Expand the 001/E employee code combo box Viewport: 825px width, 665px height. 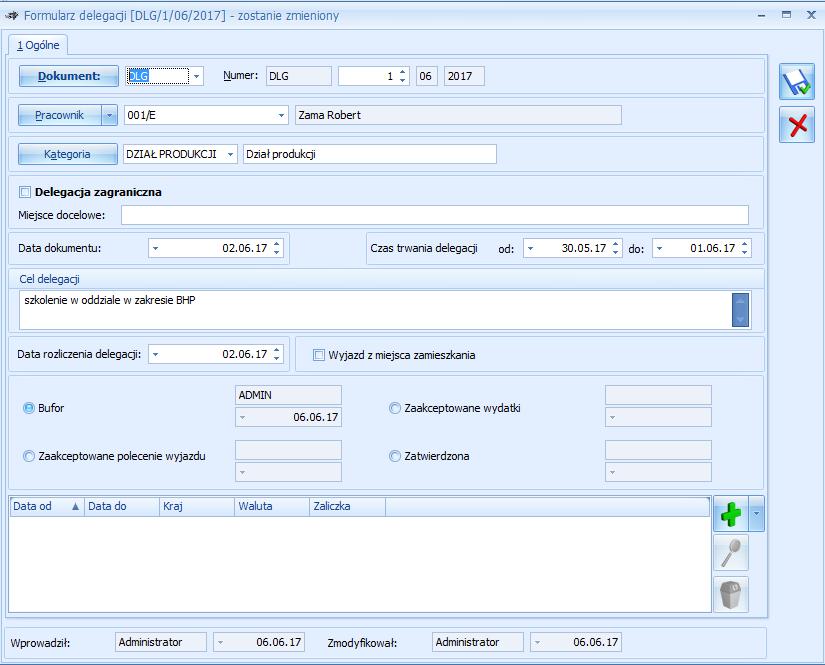281,115
